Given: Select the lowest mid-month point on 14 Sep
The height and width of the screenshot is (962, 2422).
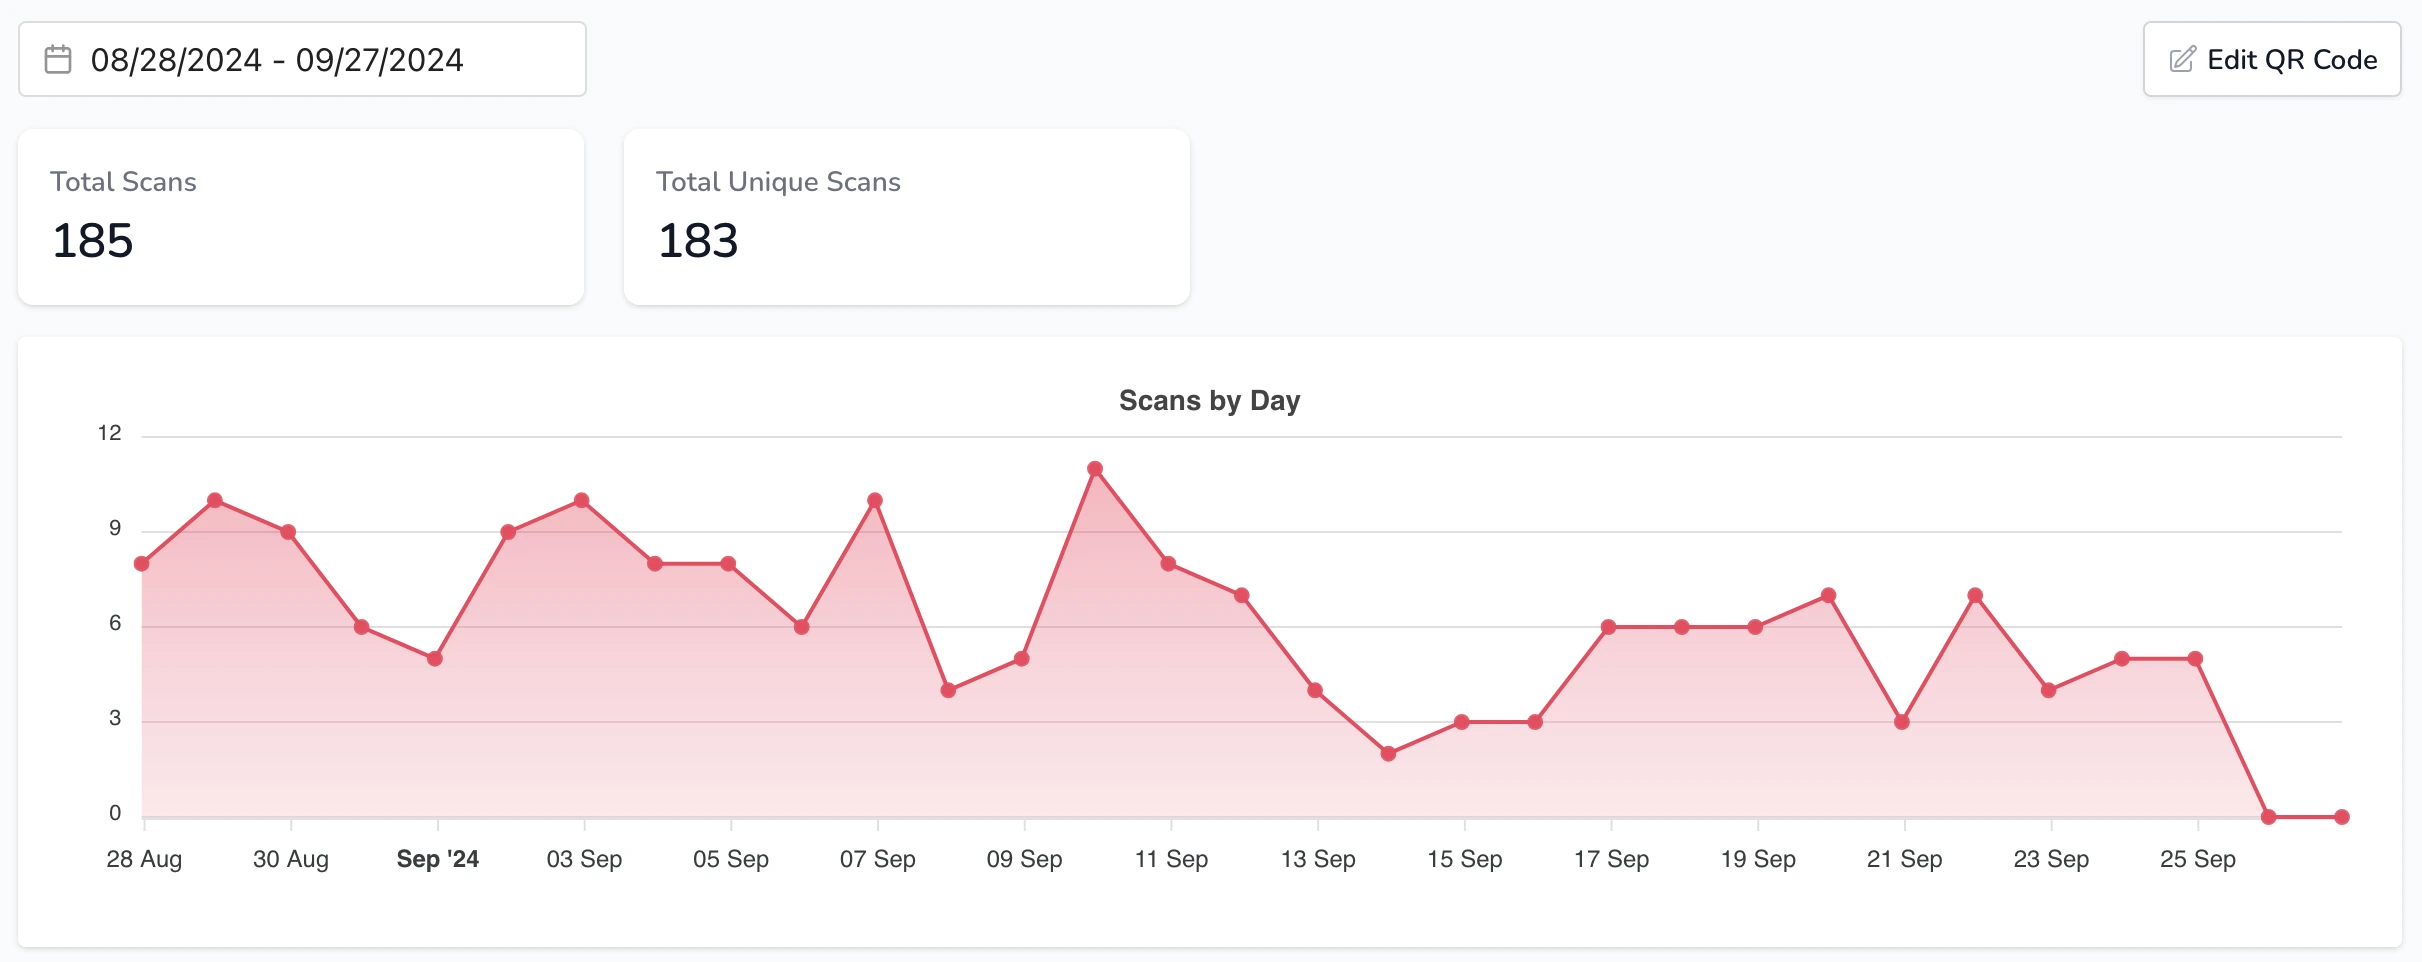Looking at the screenshot, I should [1387, 752].
